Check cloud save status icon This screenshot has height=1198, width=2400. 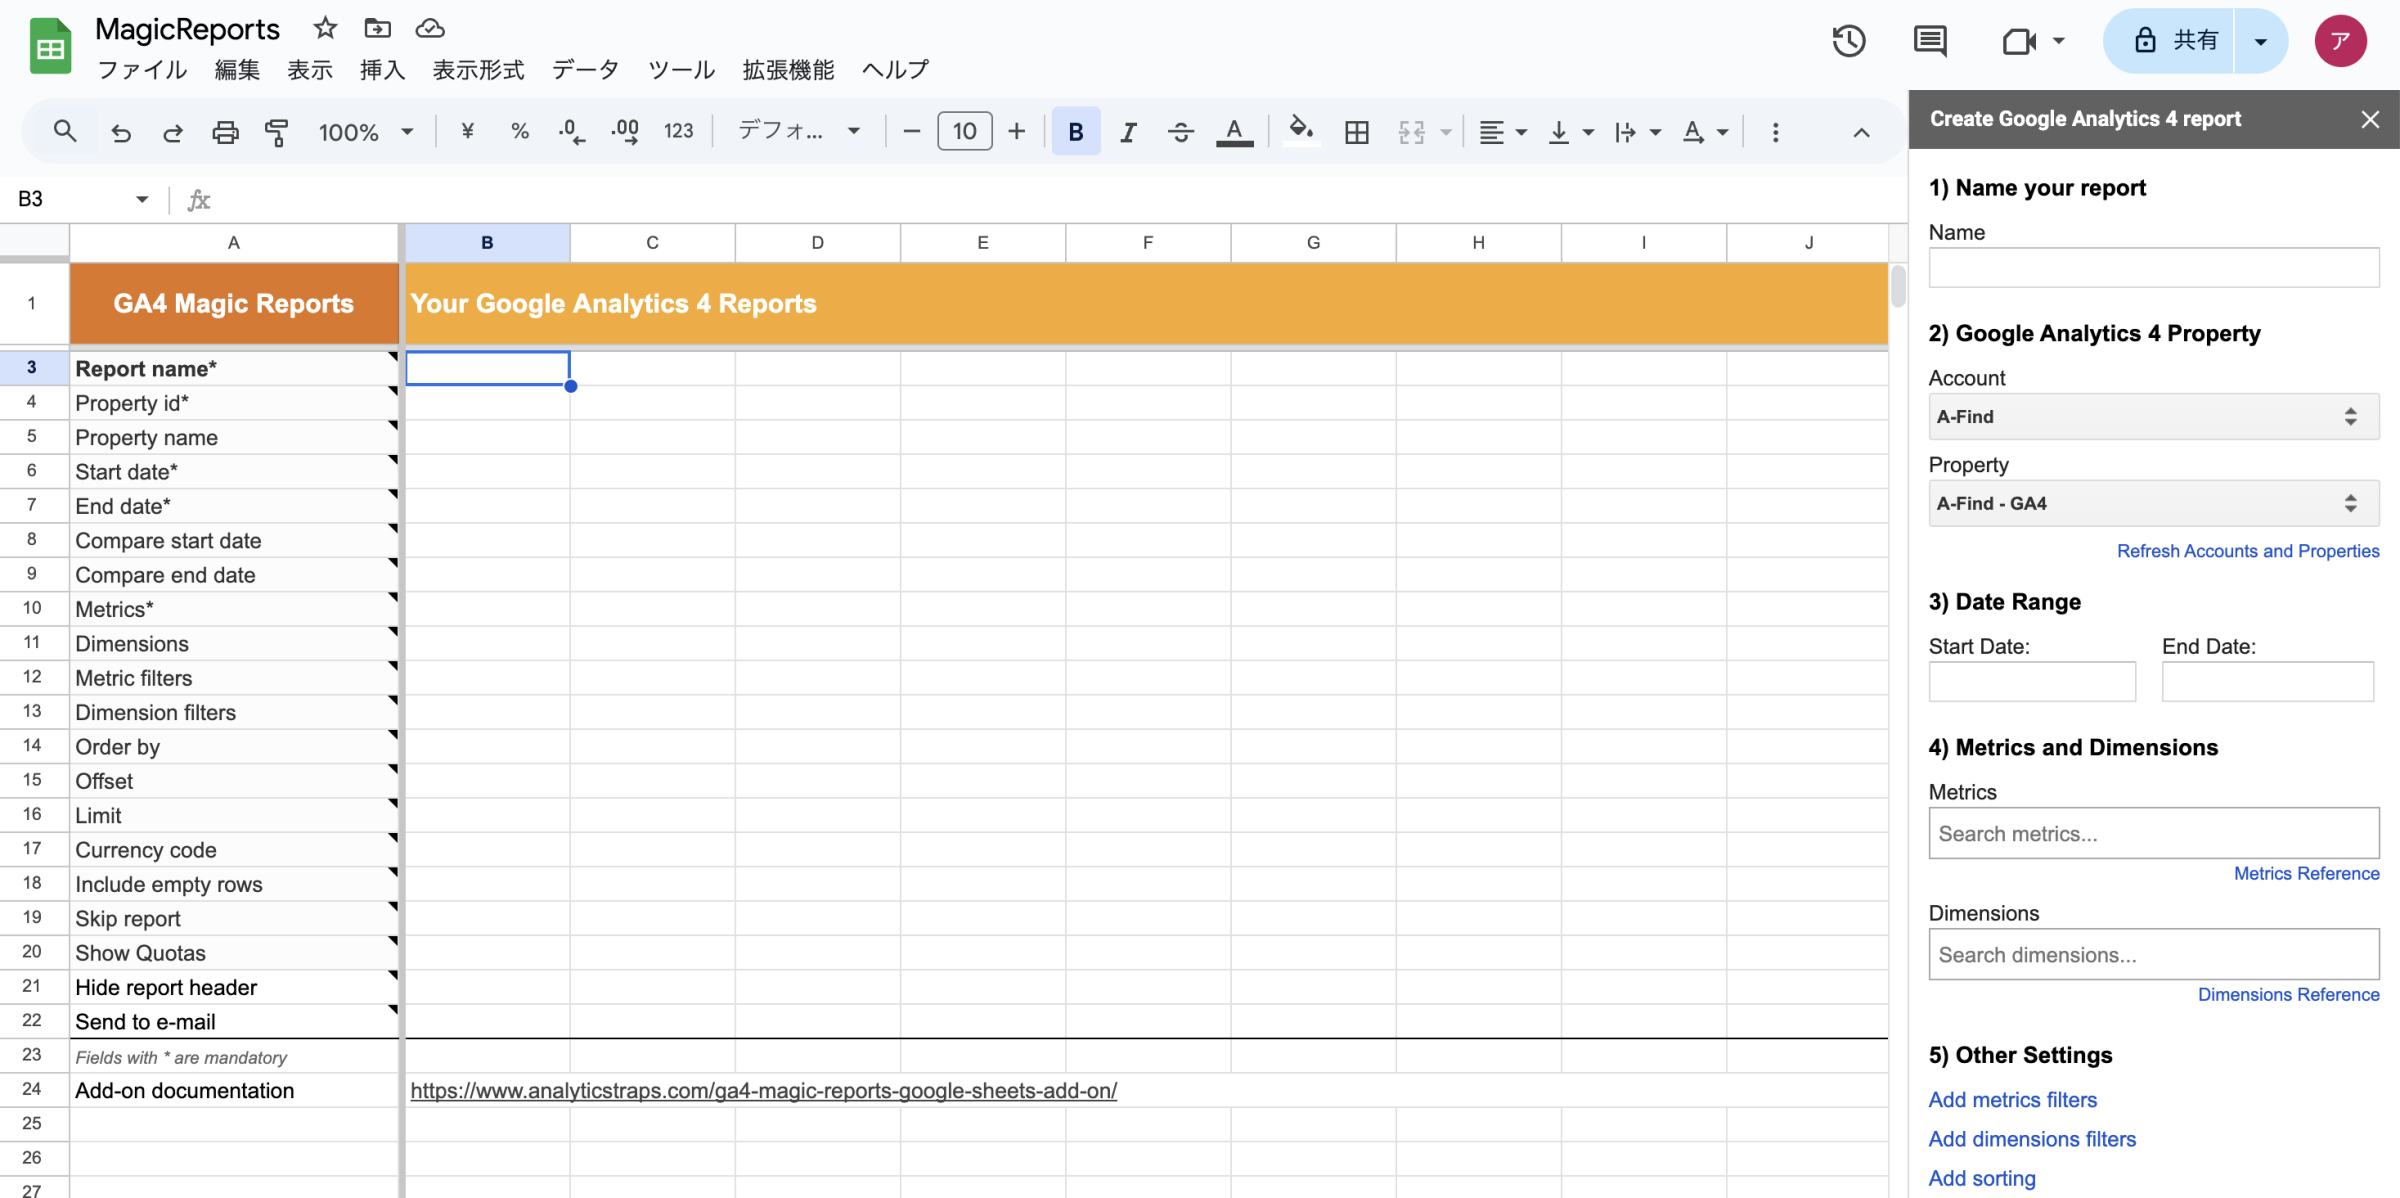[x=430, y=28]
